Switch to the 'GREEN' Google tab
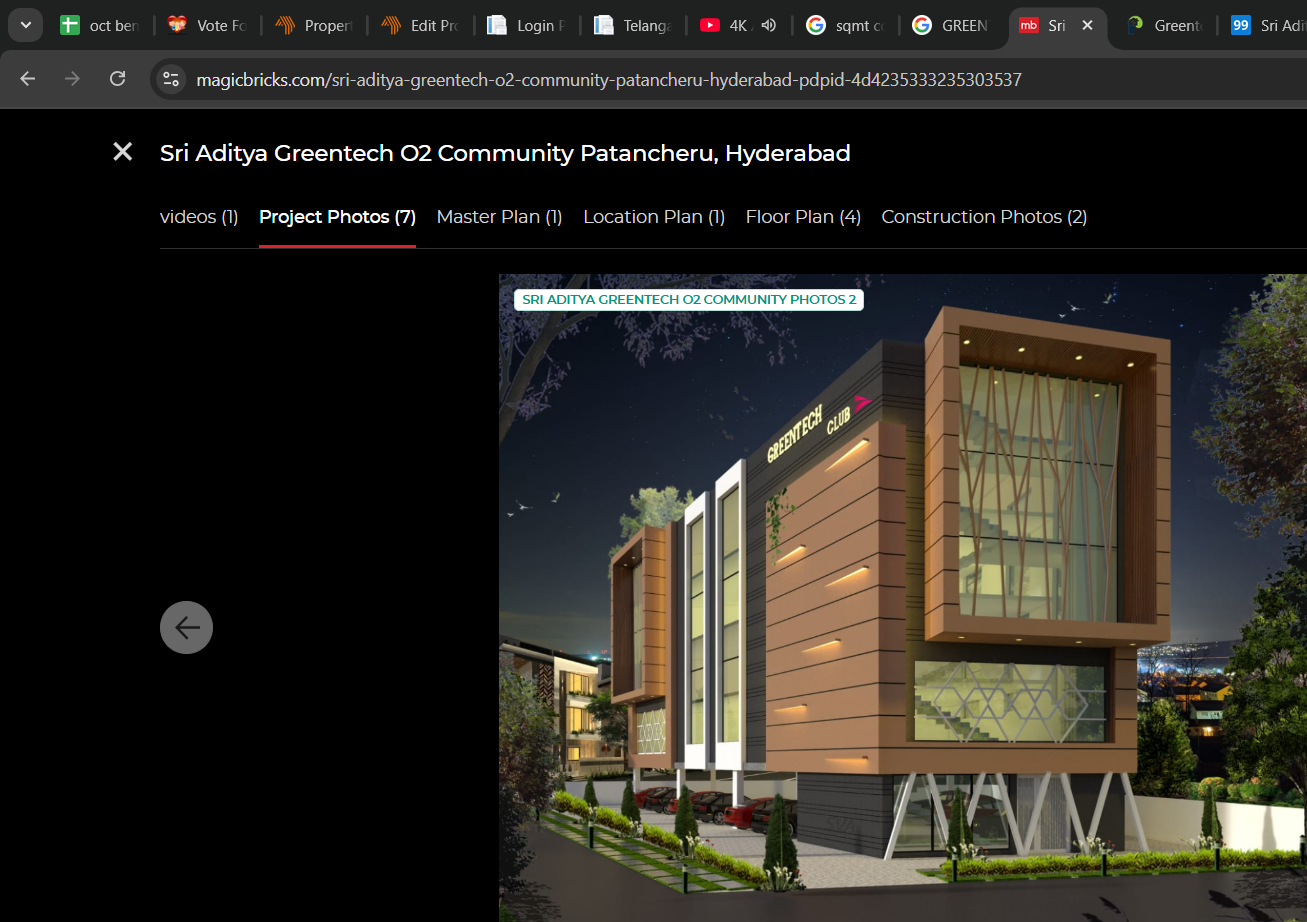 pyautogui.click(x=952, y=26)
